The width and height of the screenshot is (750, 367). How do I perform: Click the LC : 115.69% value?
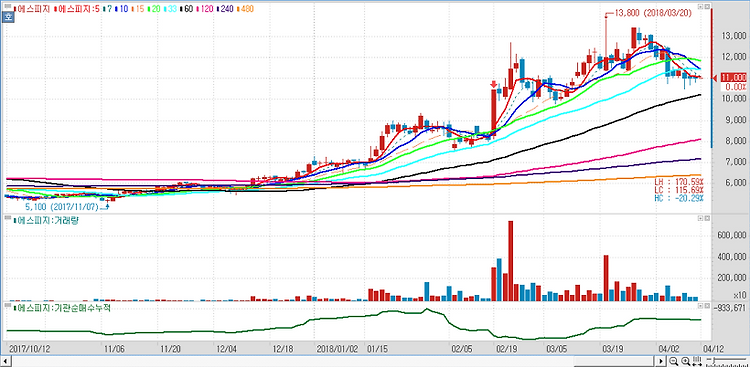pos(679,190)
